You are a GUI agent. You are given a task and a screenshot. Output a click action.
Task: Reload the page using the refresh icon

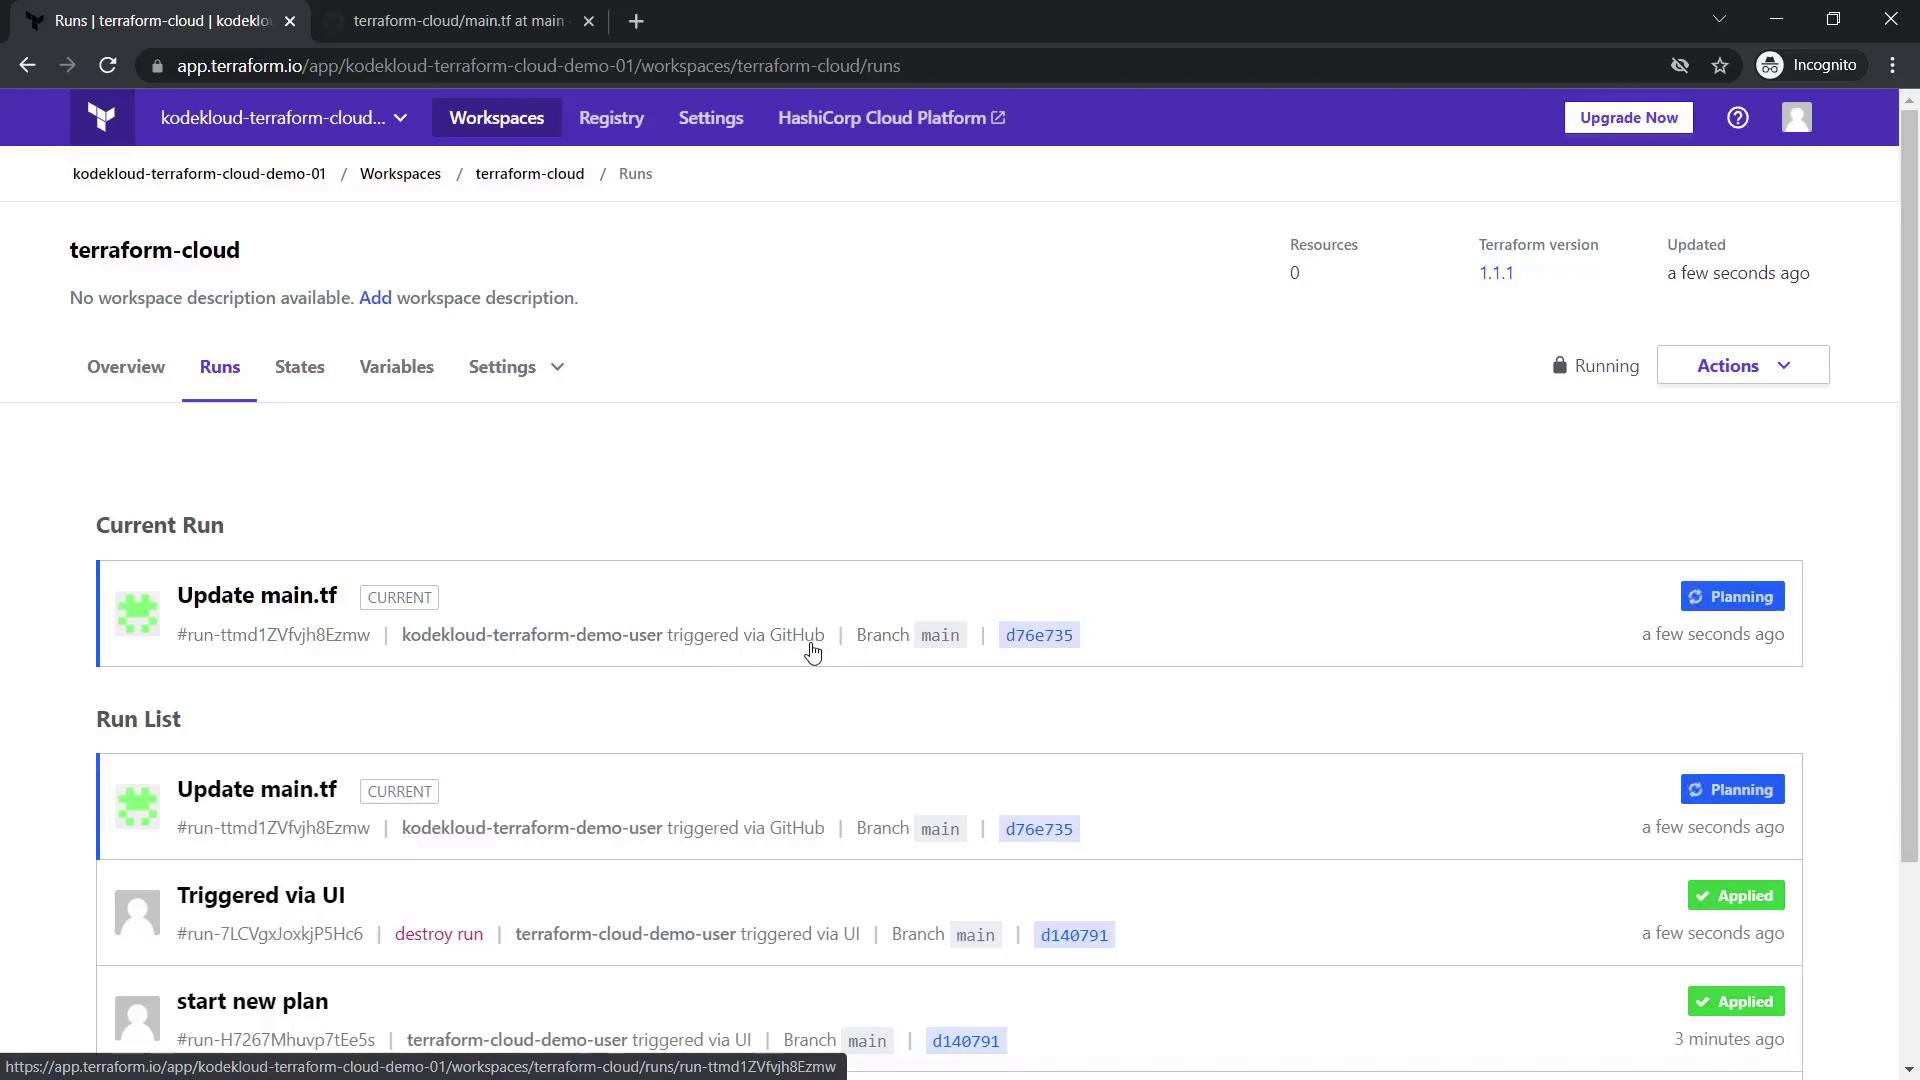tap(108, 66)
